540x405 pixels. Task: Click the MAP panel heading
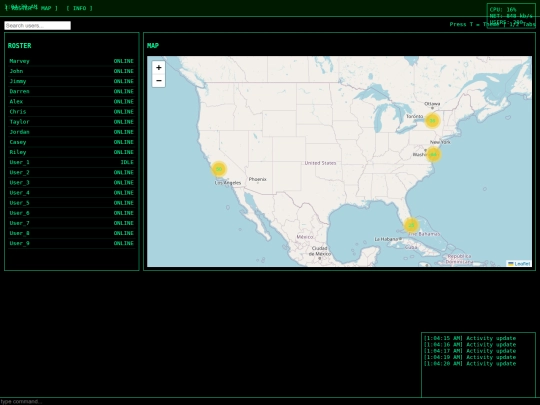click(153, 46)
